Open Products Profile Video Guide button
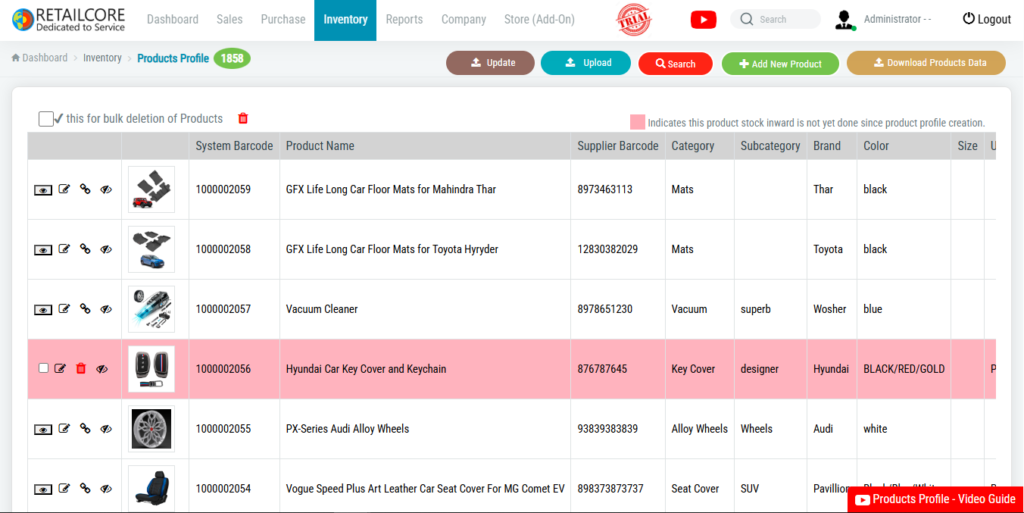Screen dimensions: 1024x513 [x=935, y=499]
